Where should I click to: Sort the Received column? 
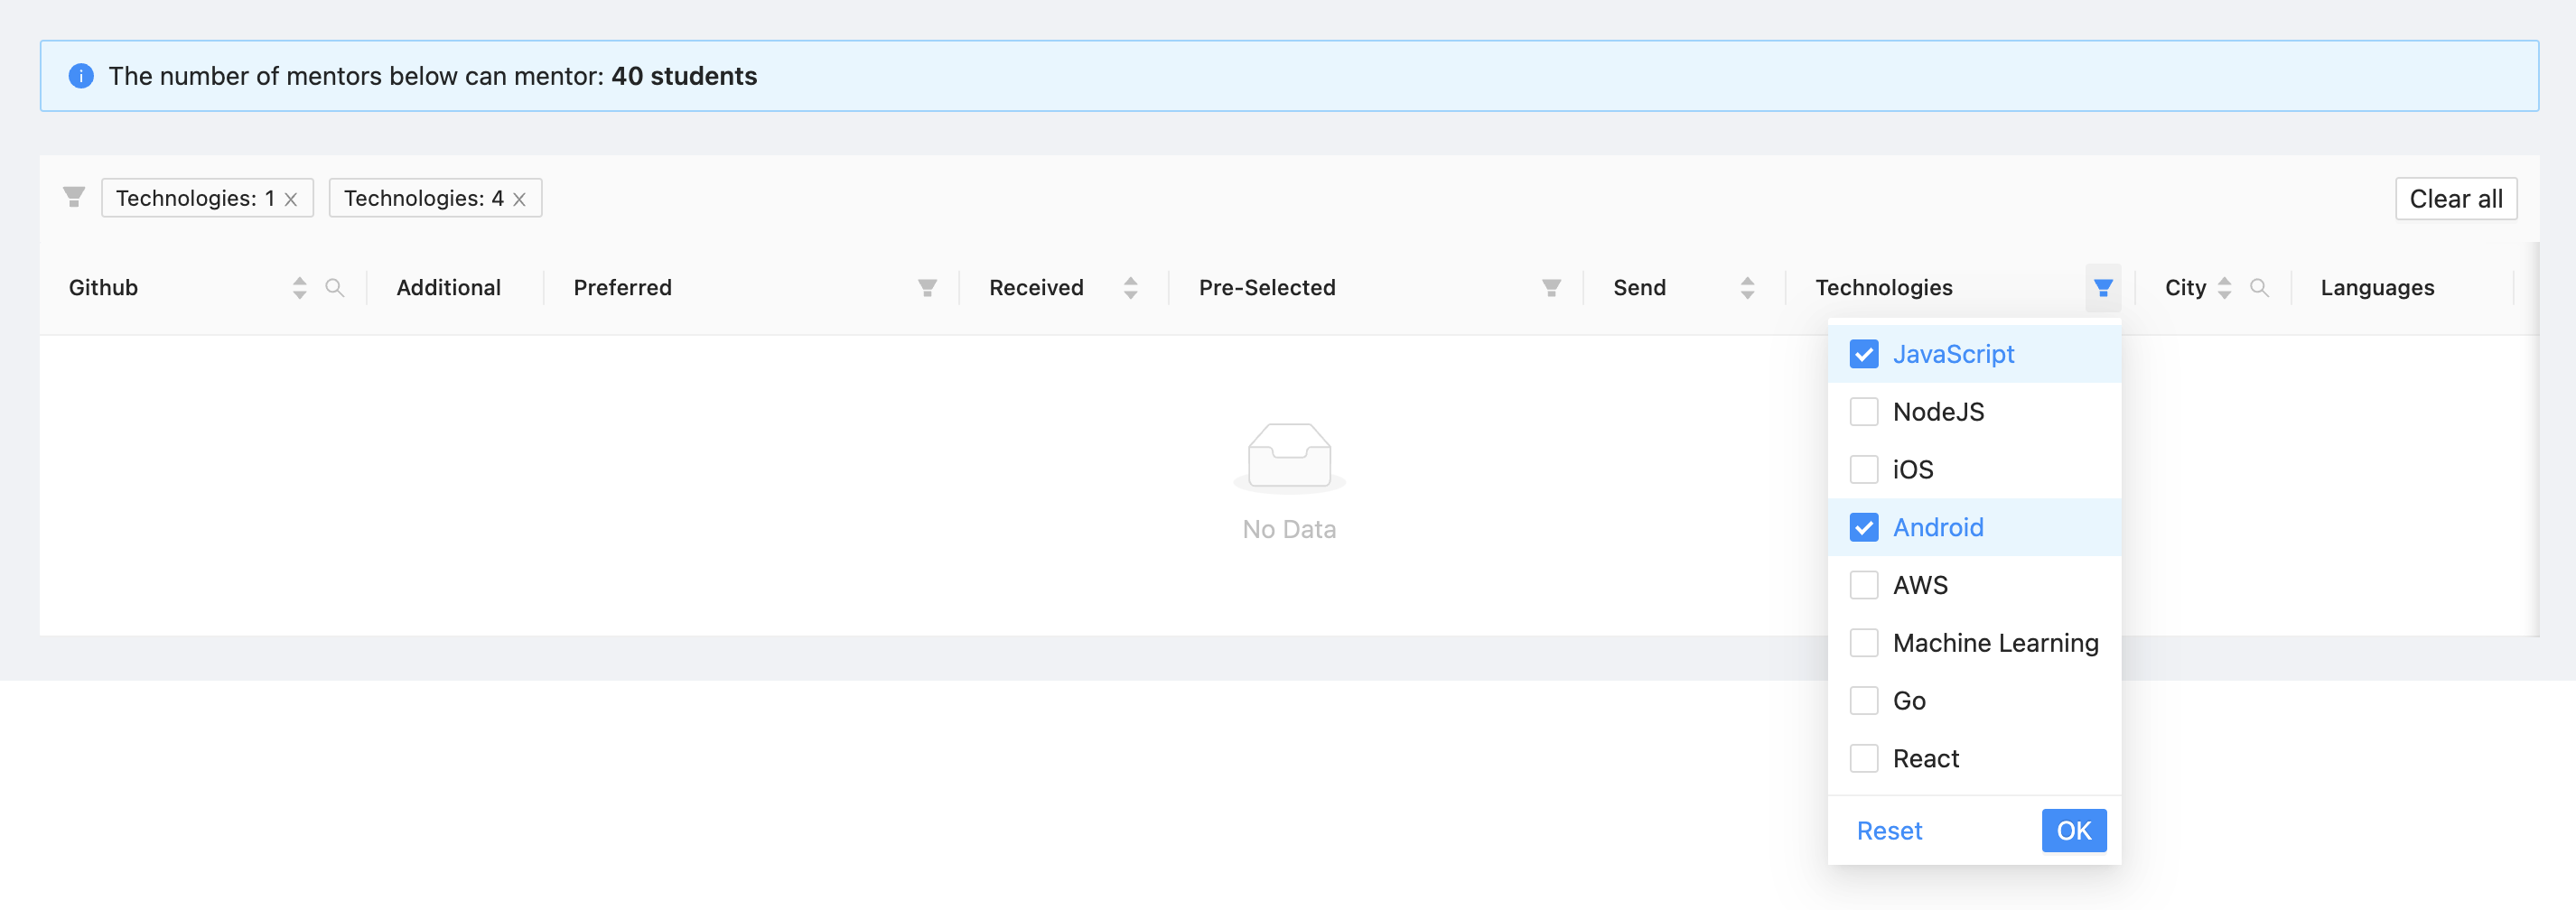(1130, 288)
